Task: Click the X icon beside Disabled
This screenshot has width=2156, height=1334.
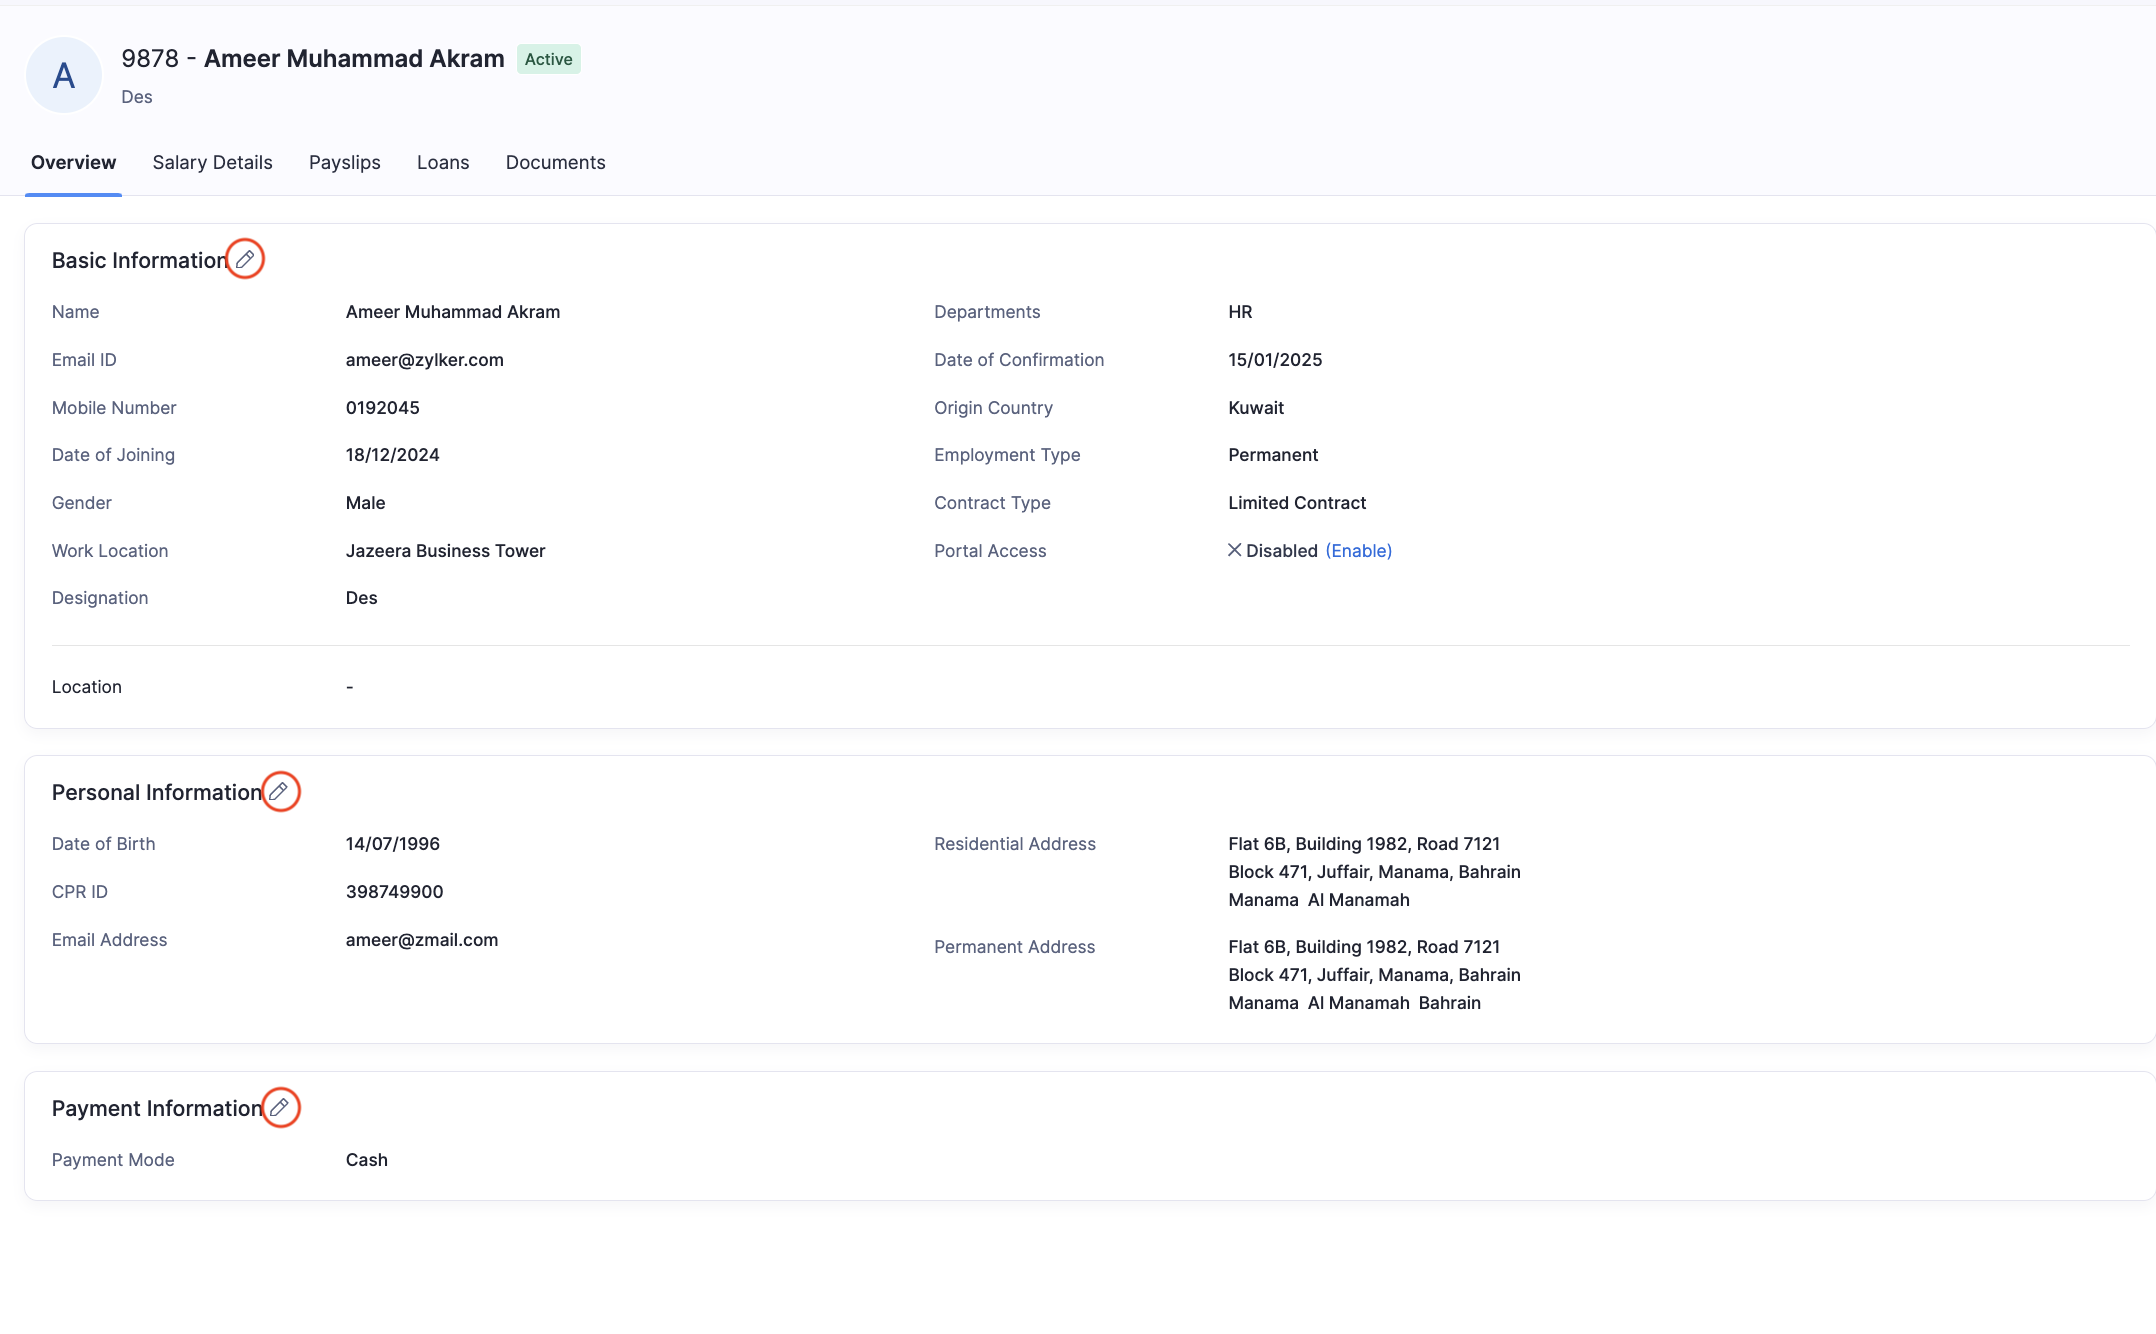Action: [1235, 550]
